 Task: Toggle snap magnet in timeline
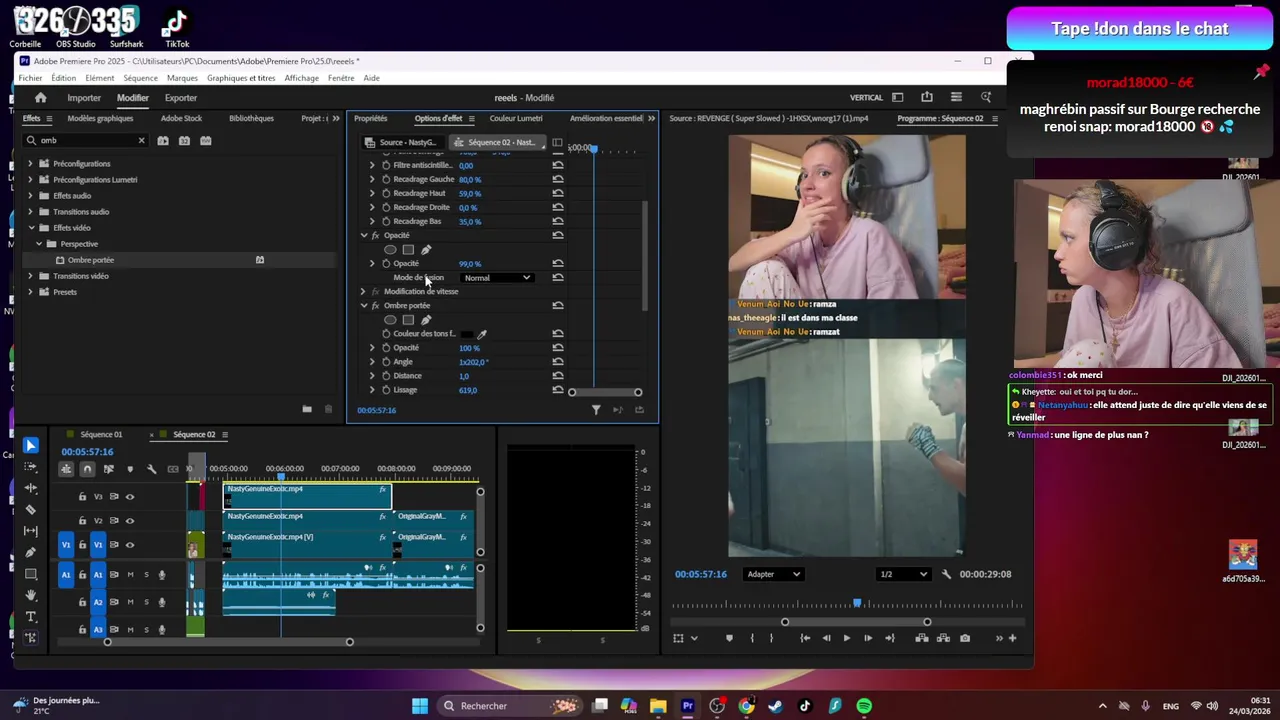(88, 469)
